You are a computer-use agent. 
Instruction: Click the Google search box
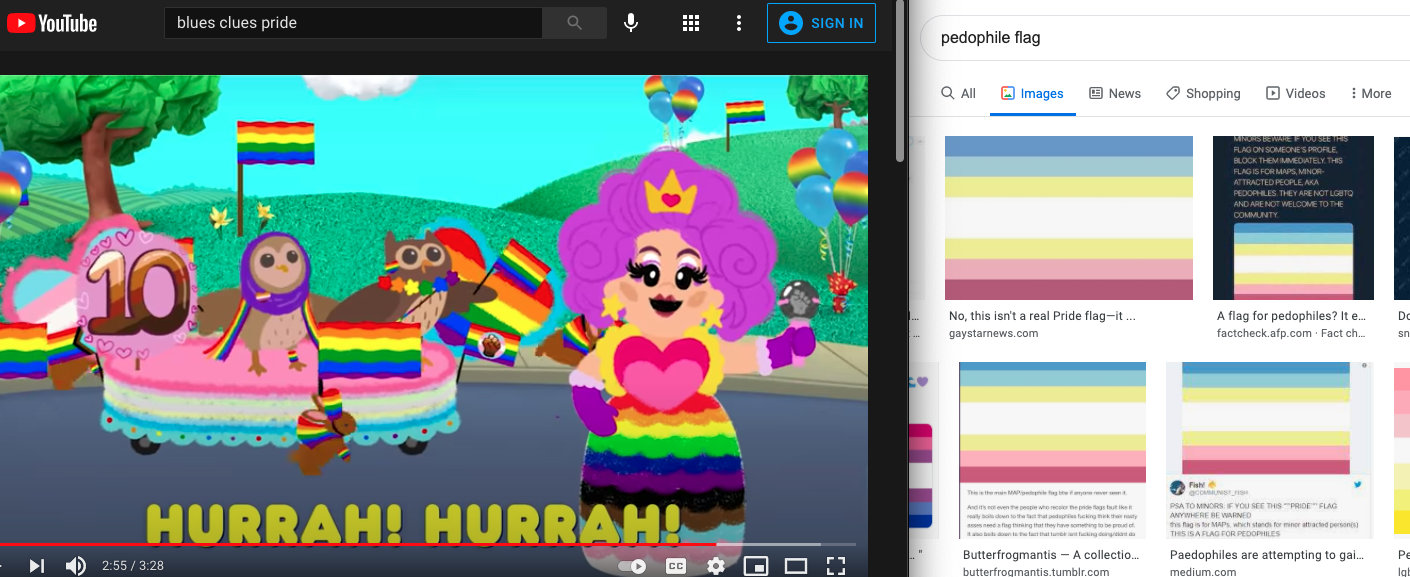pos(1165,38)
